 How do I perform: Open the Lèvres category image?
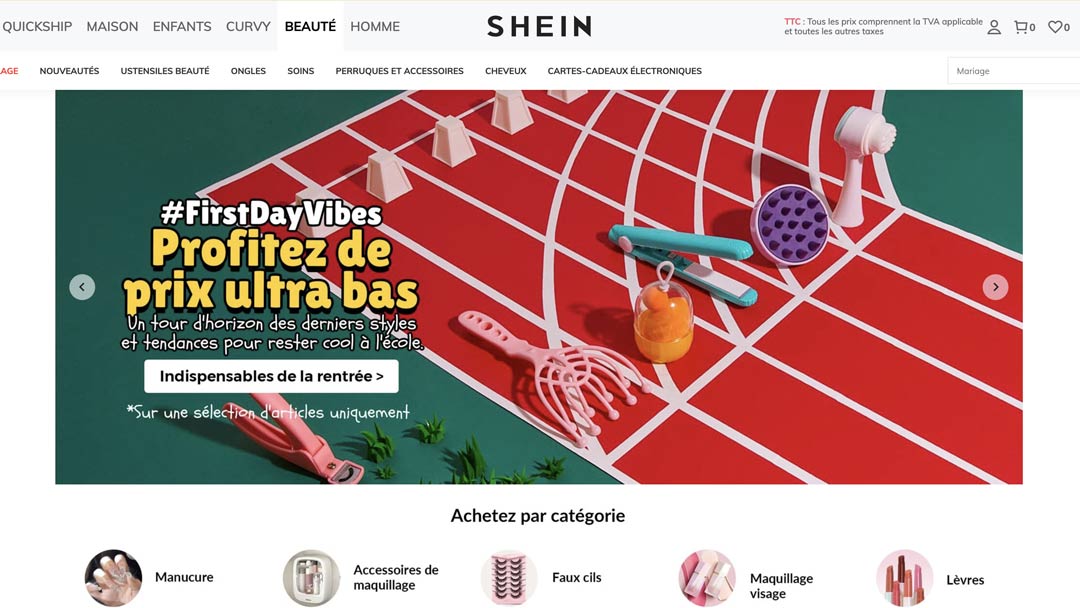pos(904,577)
